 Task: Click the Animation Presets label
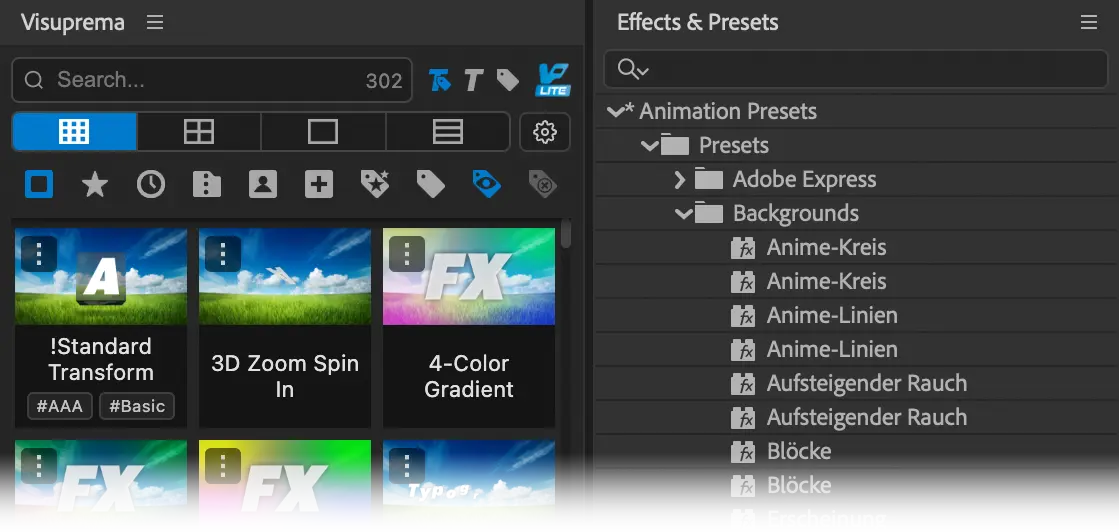[x=728, y=111]
